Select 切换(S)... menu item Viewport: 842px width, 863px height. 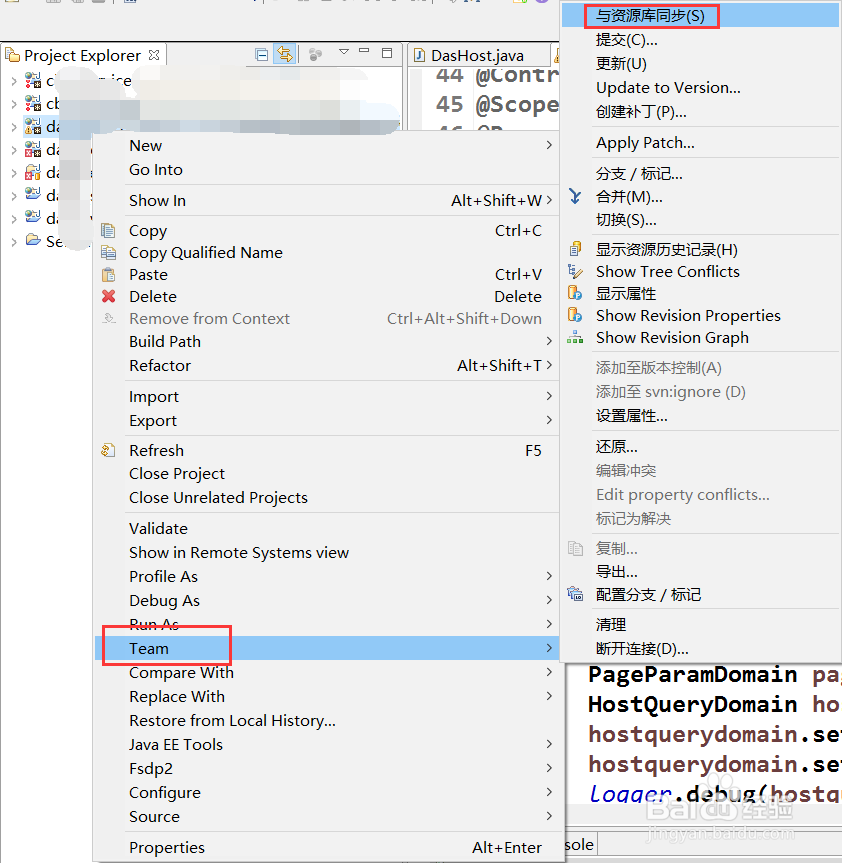pos(701,220)
